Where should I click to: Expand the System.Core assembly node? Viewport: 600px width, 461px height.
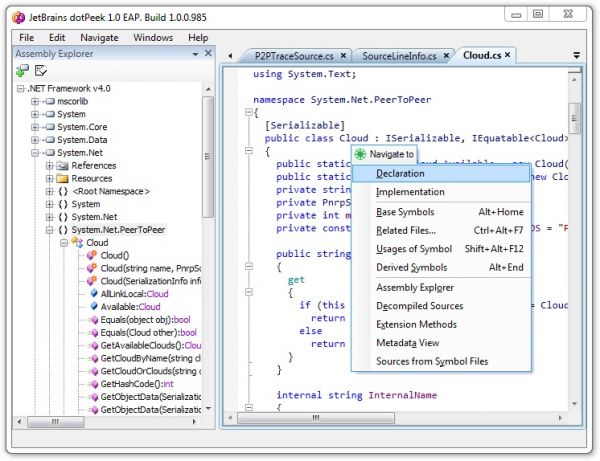click(35, 127)
